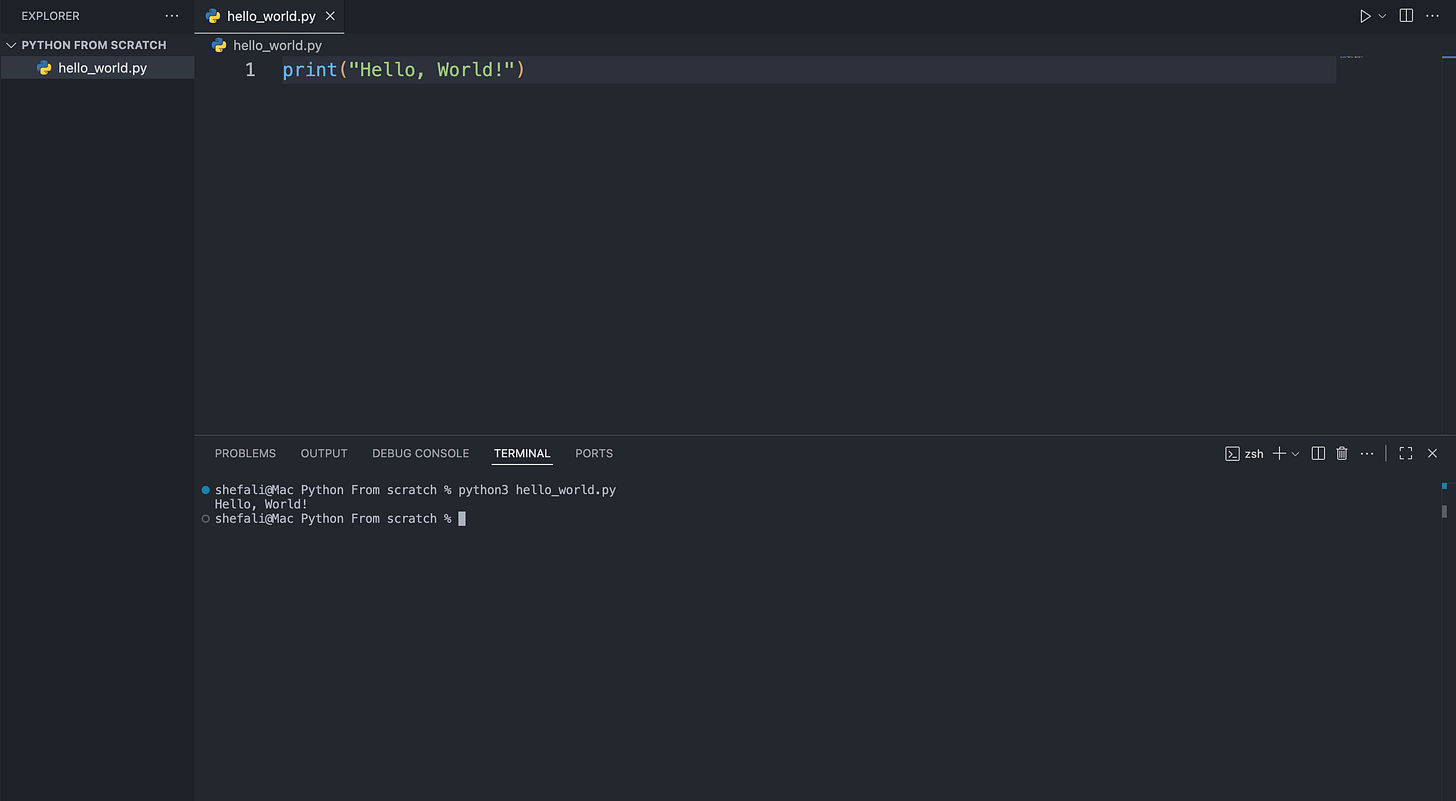Split the editor to the right
1456x801 pixels.
point(1406,16)
